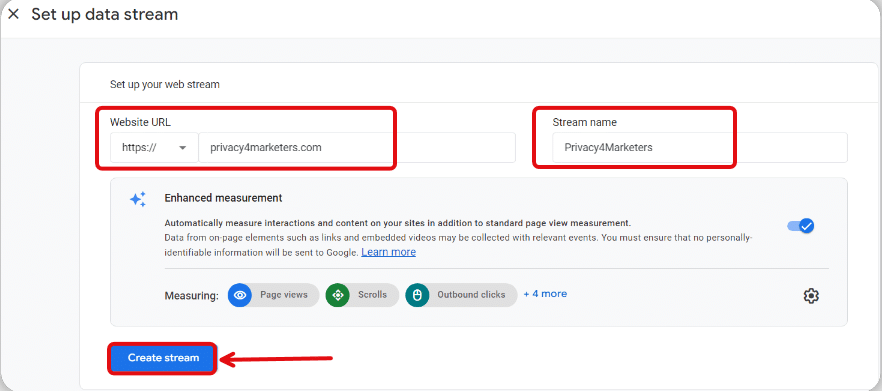Viewport: 882px width, 391px height.
Task: Select the Enhanced measurement heading text
Action: click(x=223, y=198)
